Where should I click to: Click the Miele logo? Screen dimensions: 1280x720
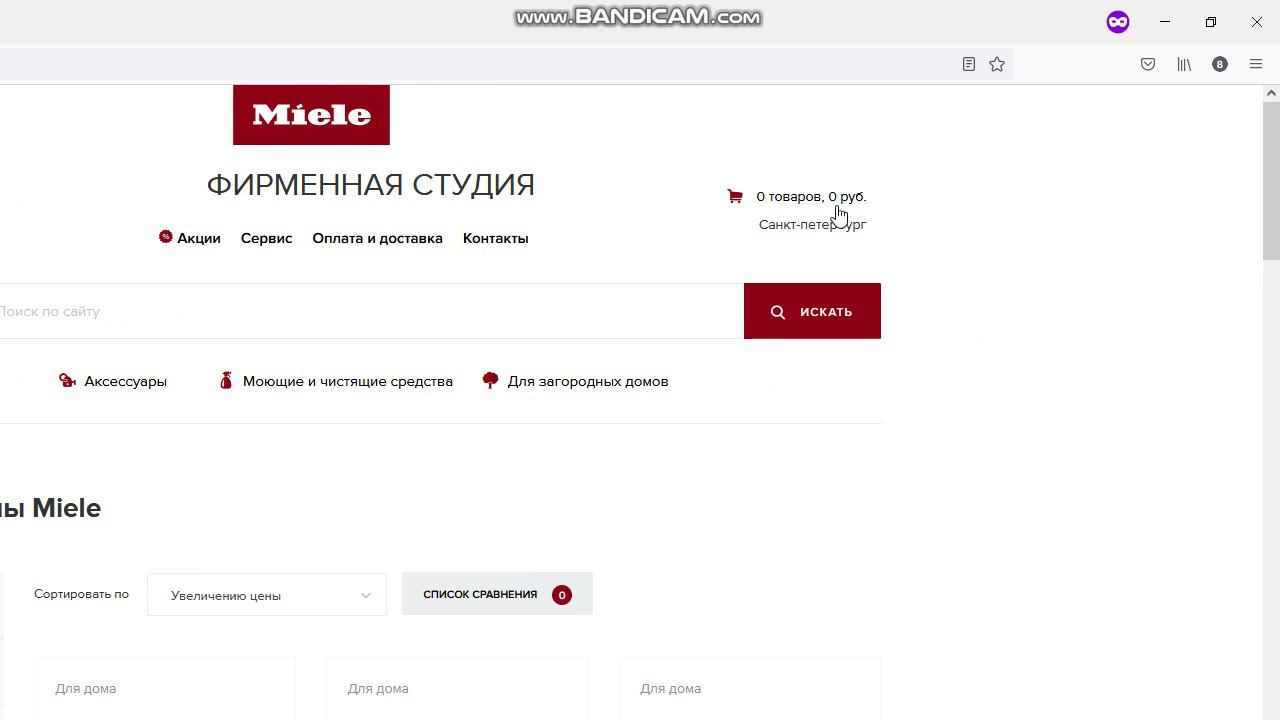[x=311, y=115]
